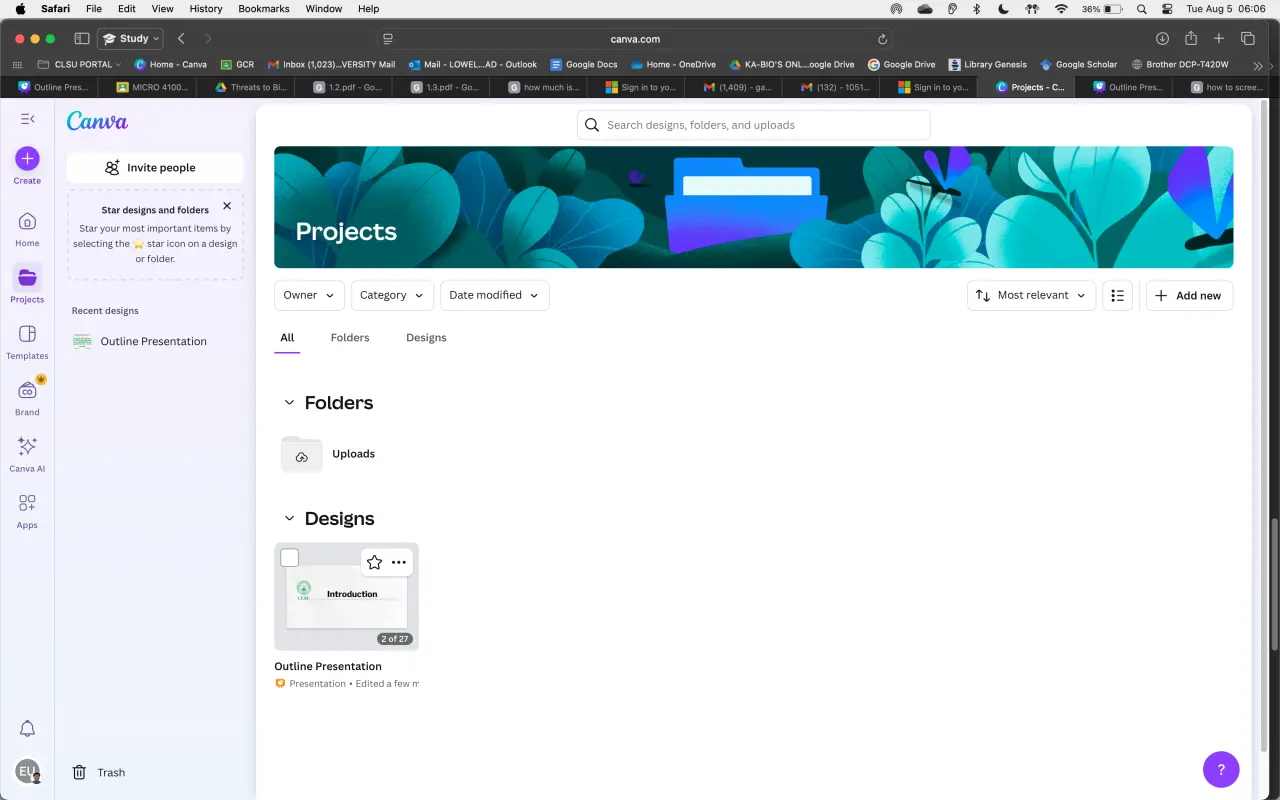Click the Safari share icon
This screenshot has width=1280, height=800.
tap(1191, 38)
